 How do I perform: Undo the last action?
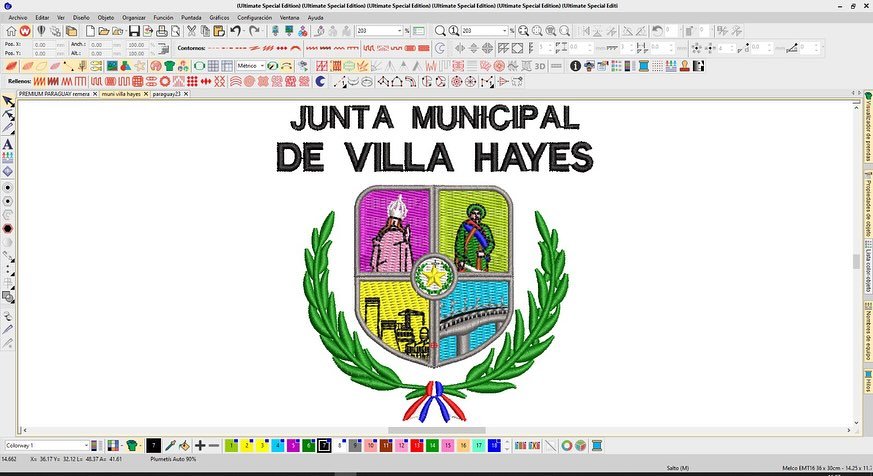coord(236,31)
